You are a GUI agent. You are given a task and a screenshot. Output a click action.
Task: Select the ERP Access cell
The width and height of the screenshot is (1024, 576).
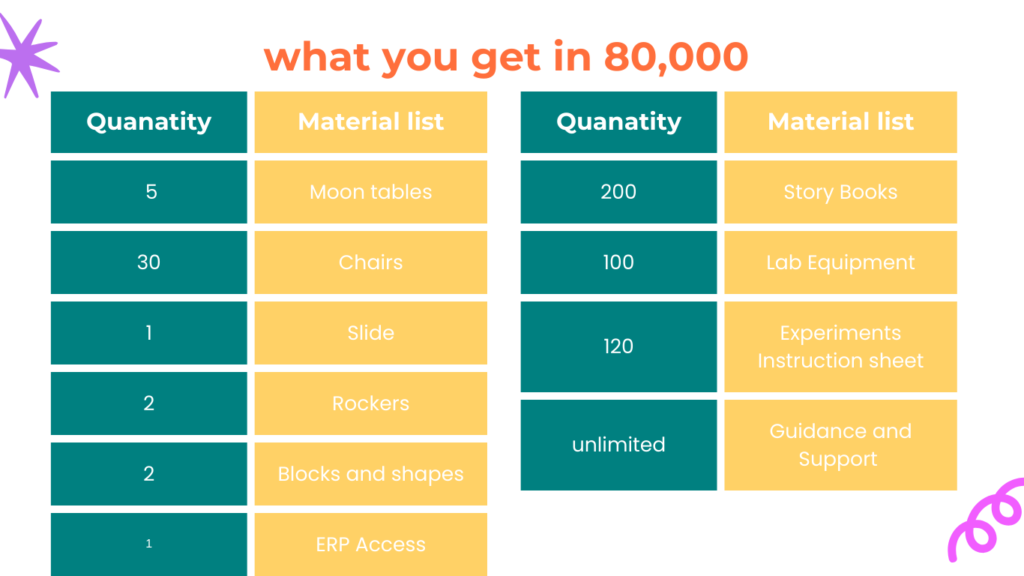pyautogui.click(x=371, y=545)
